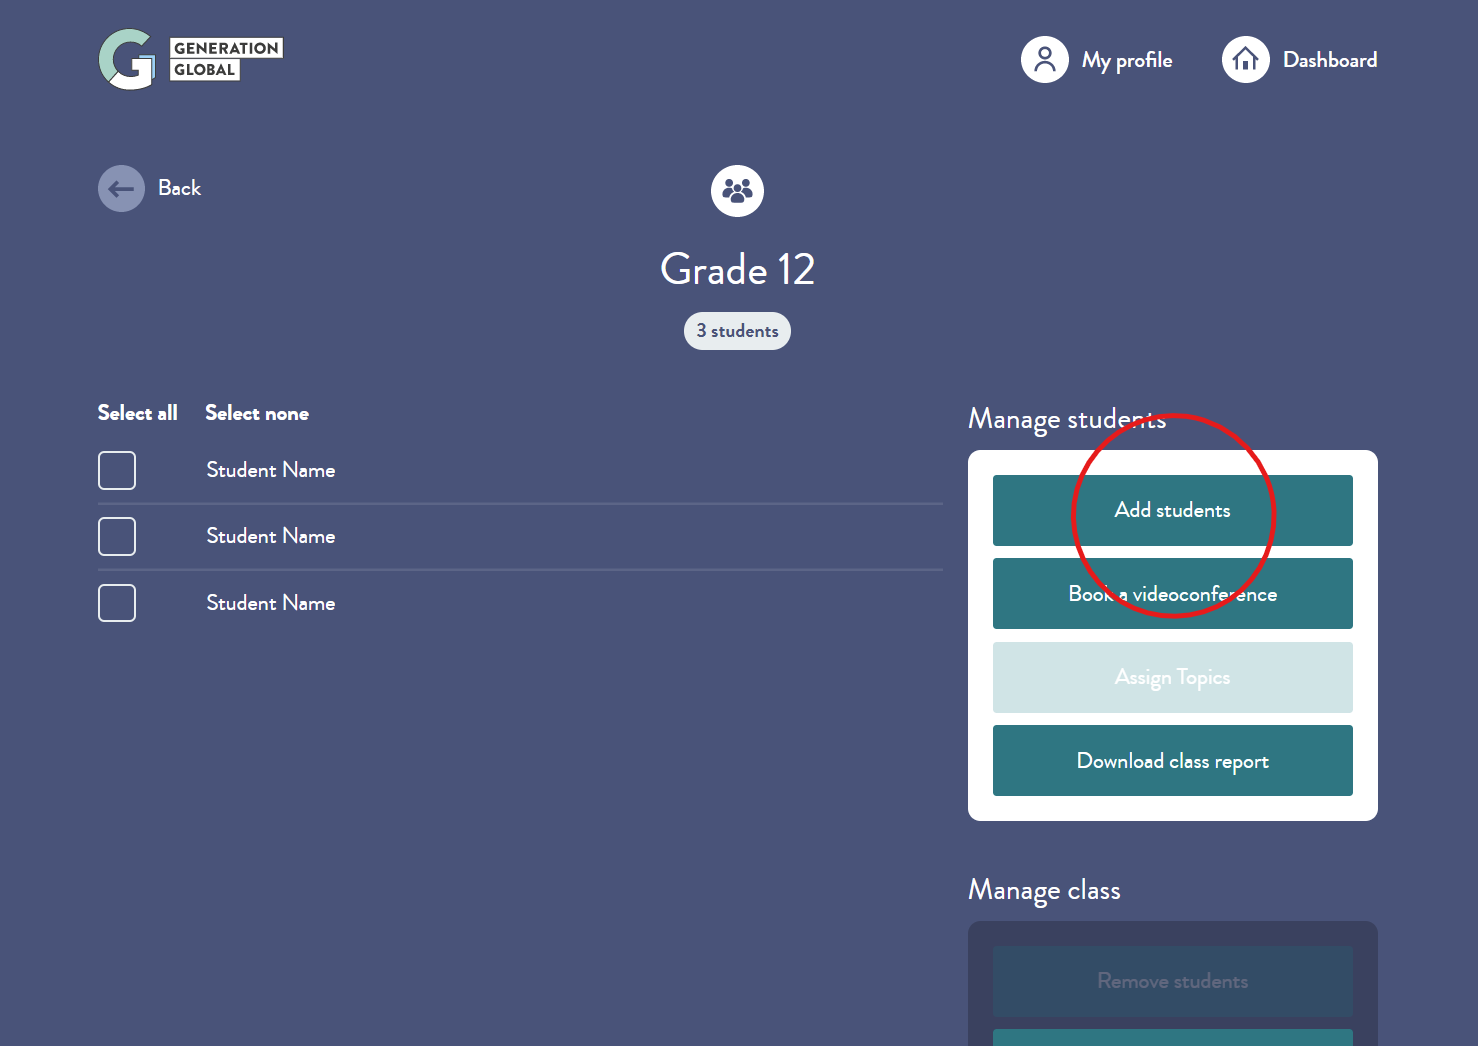The image size is (1478, 1046).
Task: Click the Select all link
Action: [137, 413]
